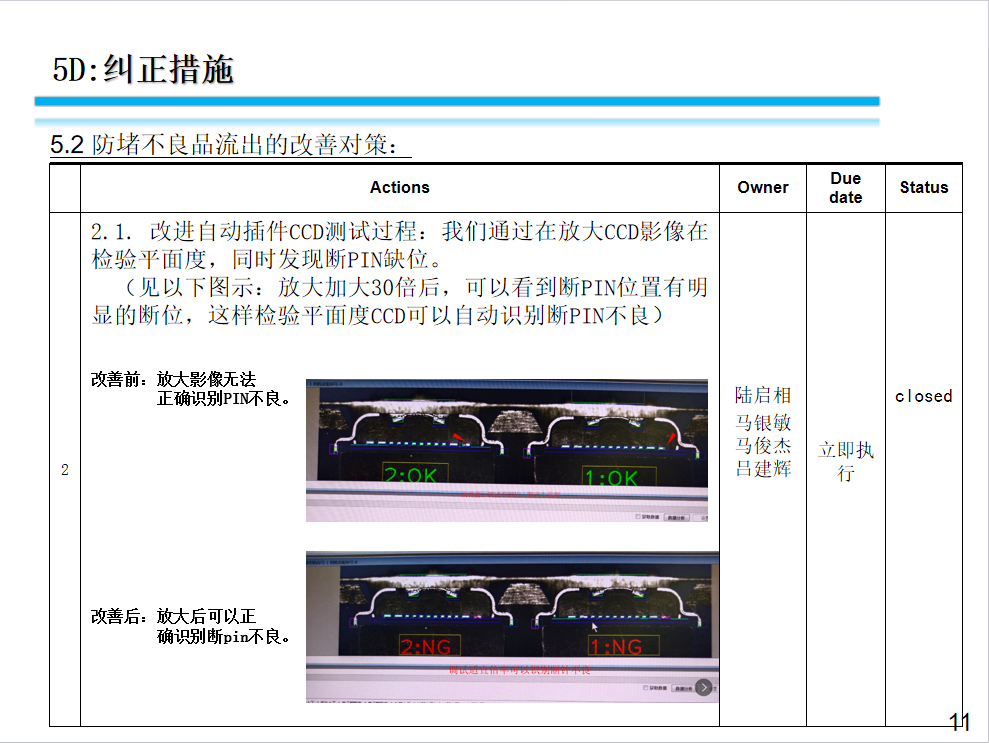Image resolution: width=989 pixels, height=743 pixels.
Task: Click right red arrow marker in top image
Action: pos(670,439)
